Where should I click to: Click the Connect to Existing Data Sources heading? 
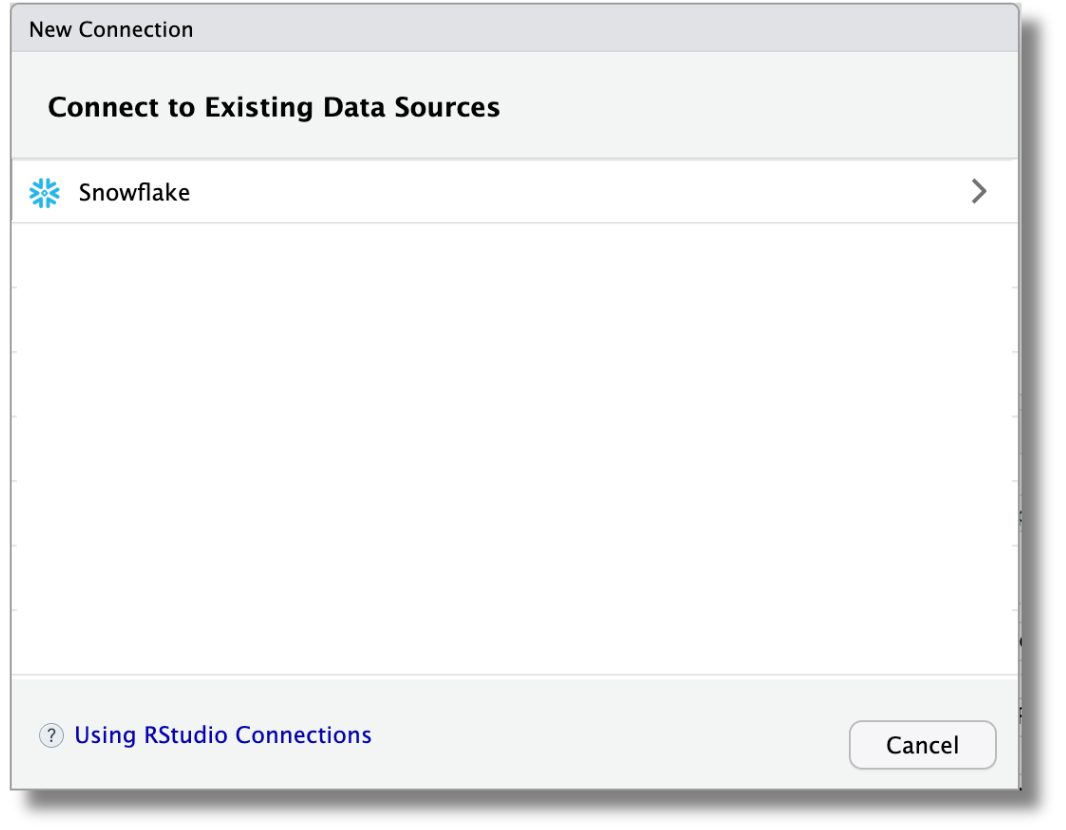coord(275,107)
